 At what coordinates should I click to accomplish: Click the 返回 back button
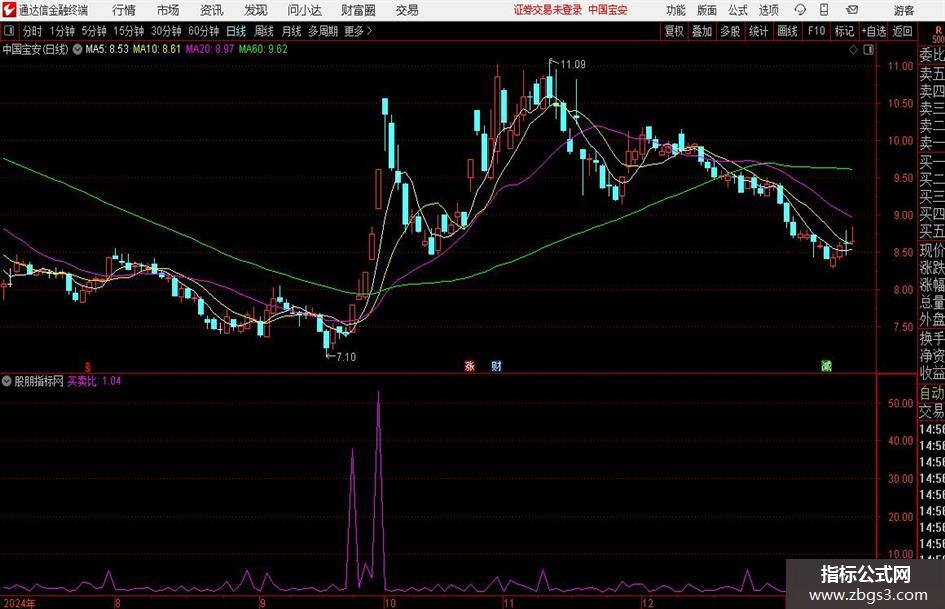(x=902, y=31)
